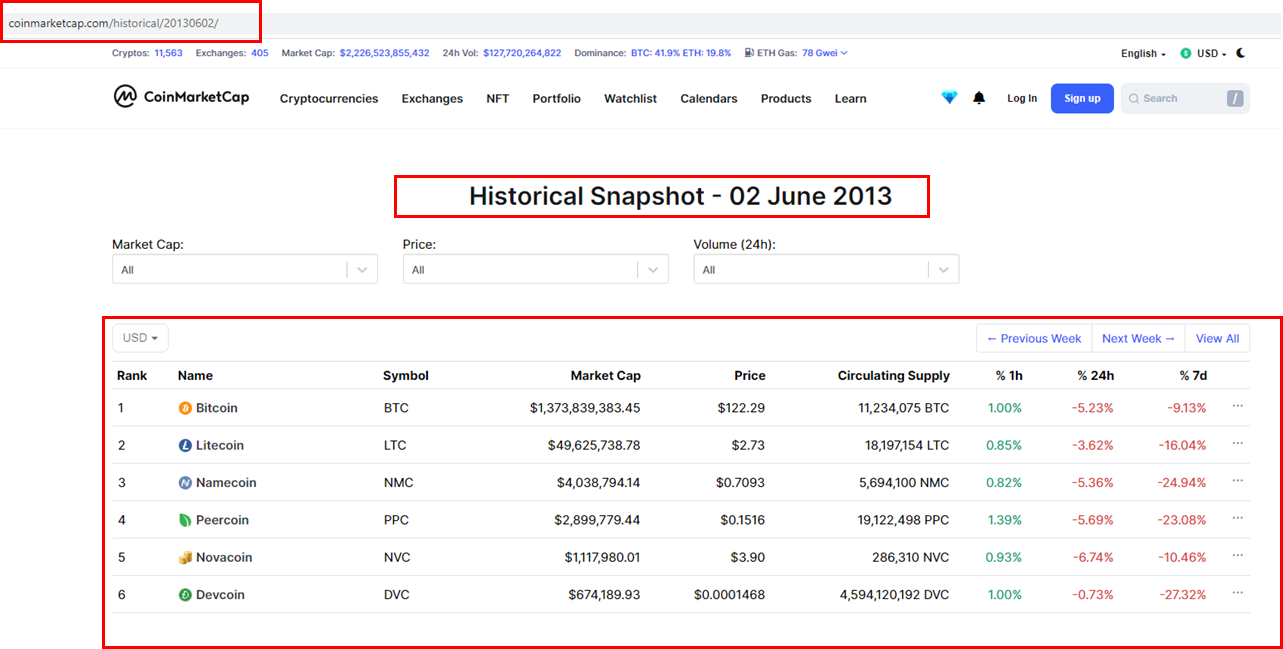Open the Cryptocurrencies menu
The image size is (1283, 649).
click(329, 98)
